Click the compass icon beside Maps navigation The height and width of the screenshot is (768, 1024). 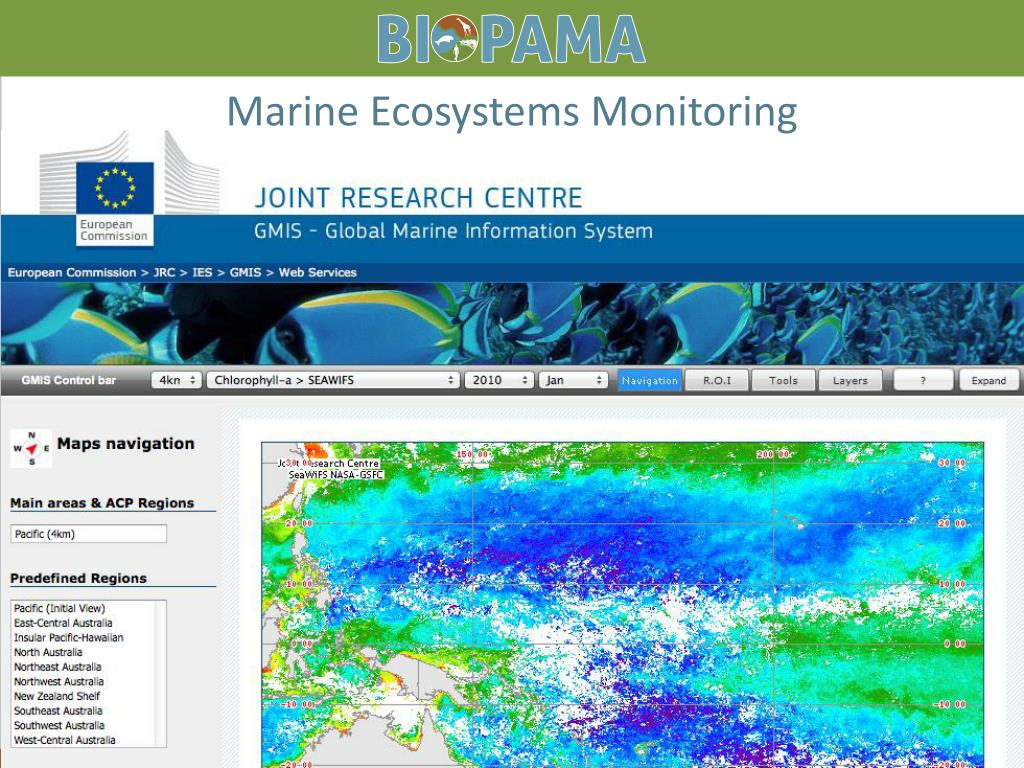click(31, 449)
